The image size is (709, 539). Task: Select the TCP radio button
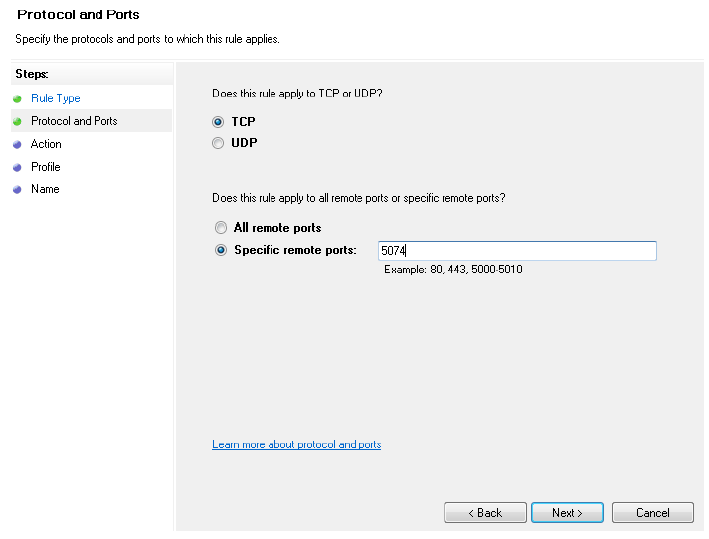point(219,122)
